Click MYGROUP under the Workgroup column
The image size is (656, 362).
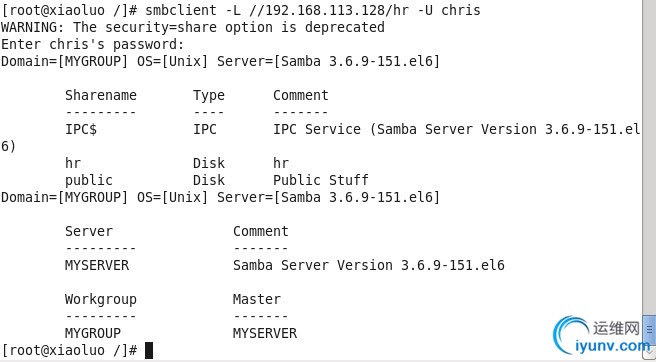click(93, 333)
